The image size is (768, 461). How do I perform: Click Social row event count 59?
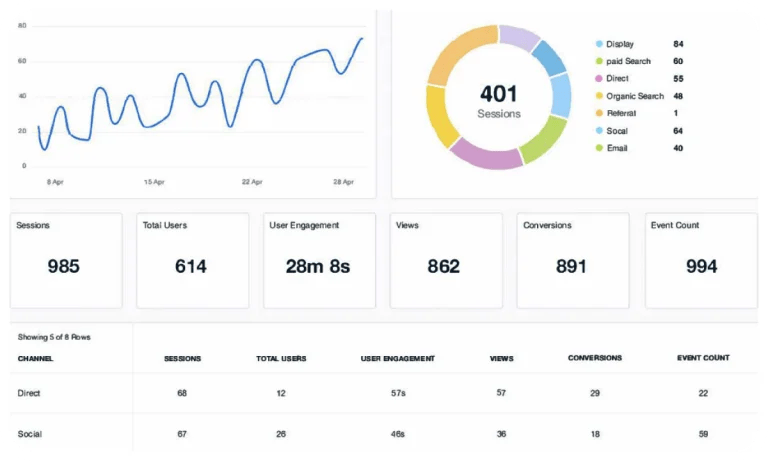[703, 434]
